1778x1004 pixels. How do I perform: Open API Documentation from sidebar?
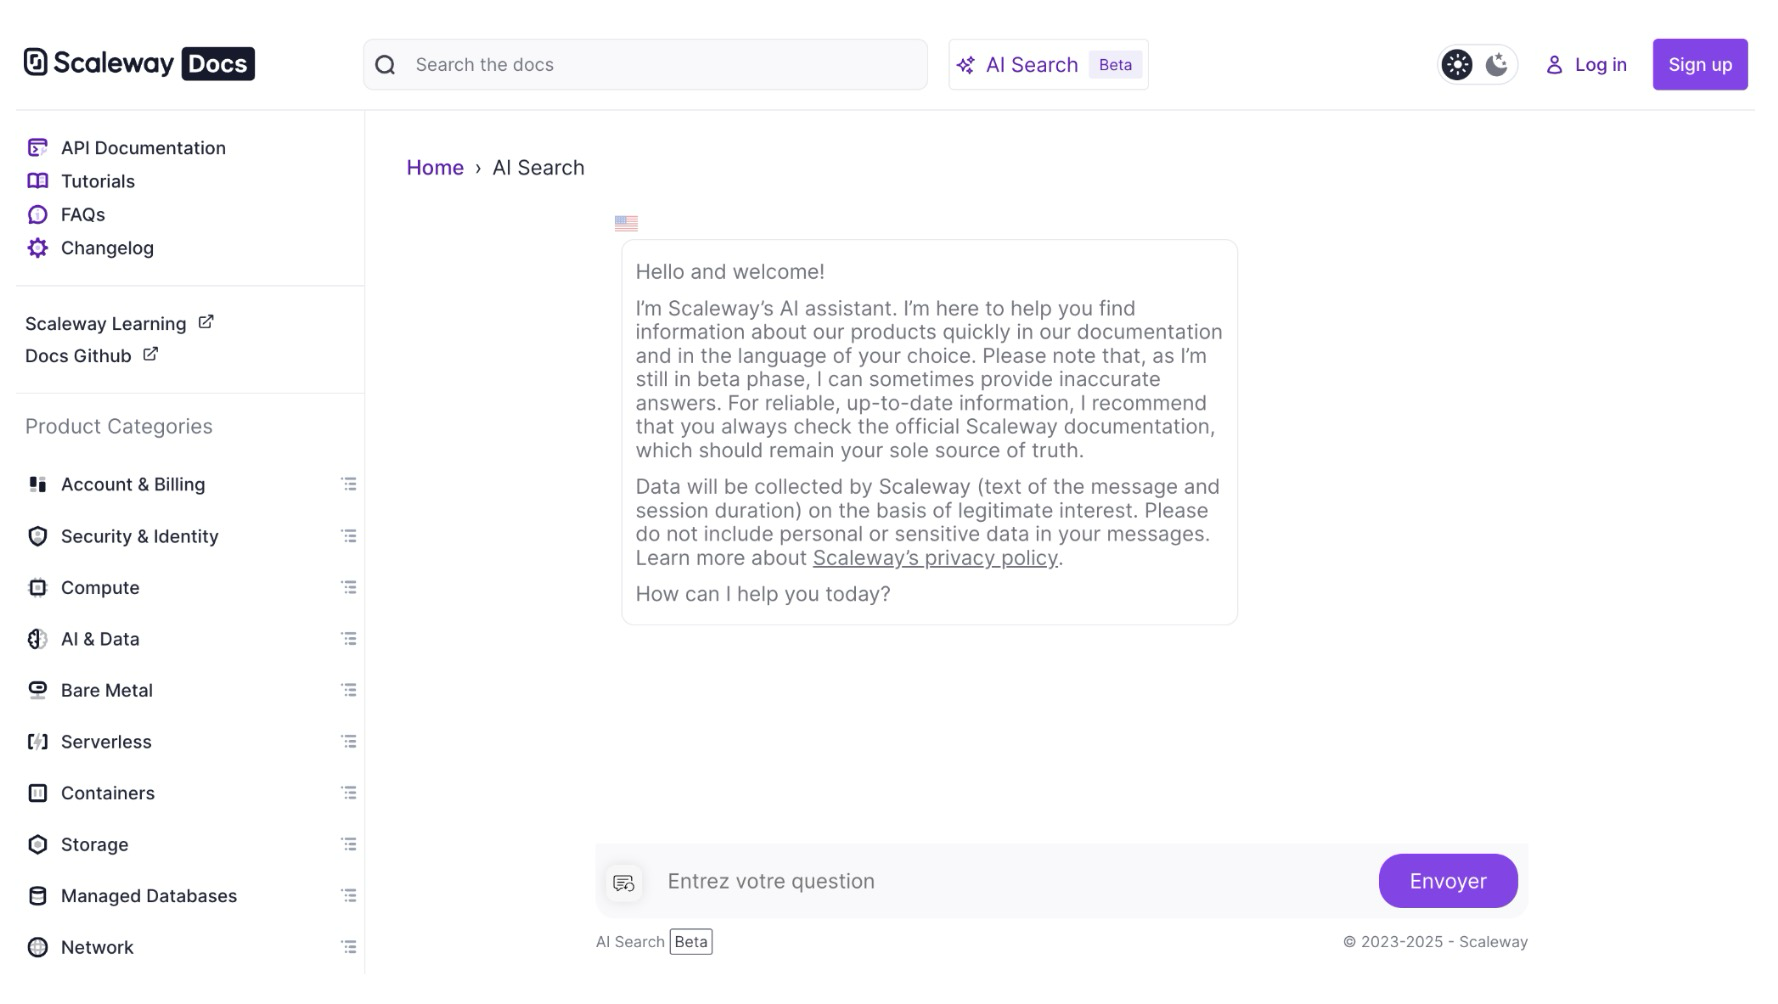click(x=143, y=148)
